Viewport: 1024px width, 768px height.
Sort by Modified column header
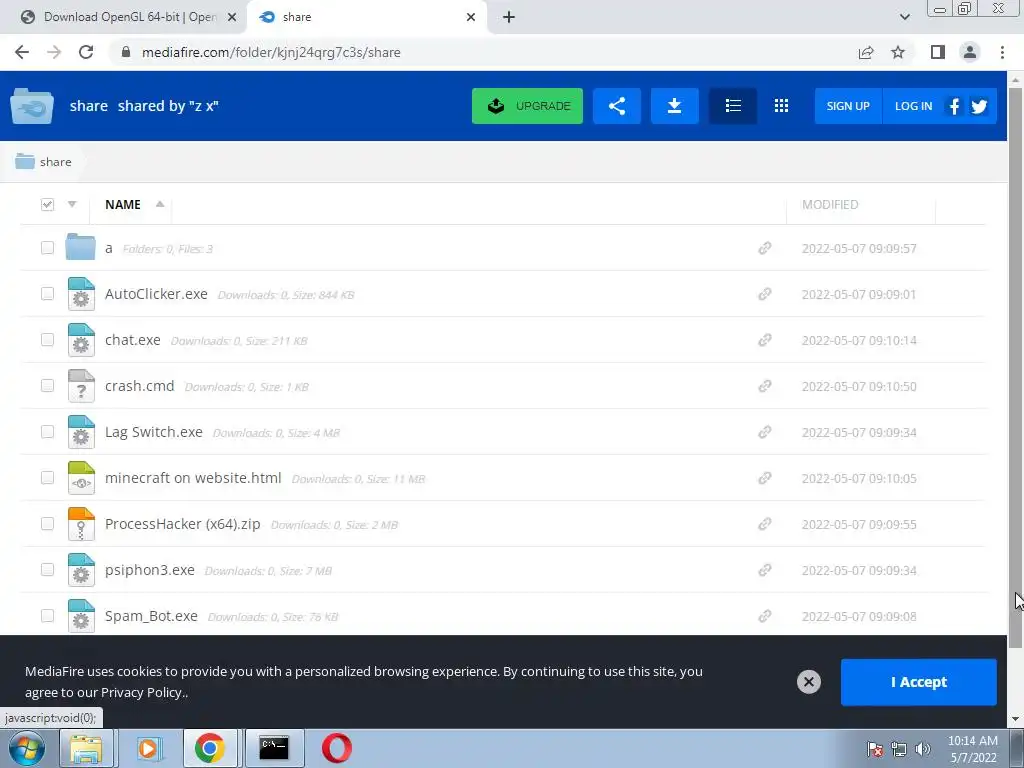829,204
